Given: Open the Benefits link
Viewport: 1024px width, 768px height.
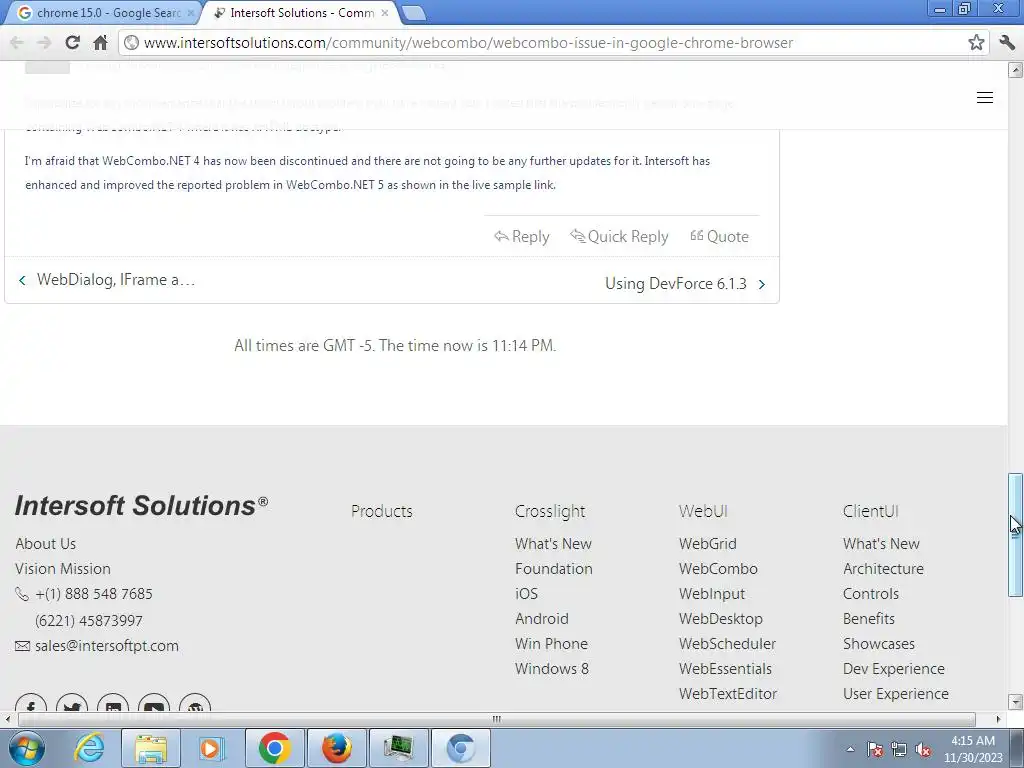Looking at the screenshot, I should point(869,619).
